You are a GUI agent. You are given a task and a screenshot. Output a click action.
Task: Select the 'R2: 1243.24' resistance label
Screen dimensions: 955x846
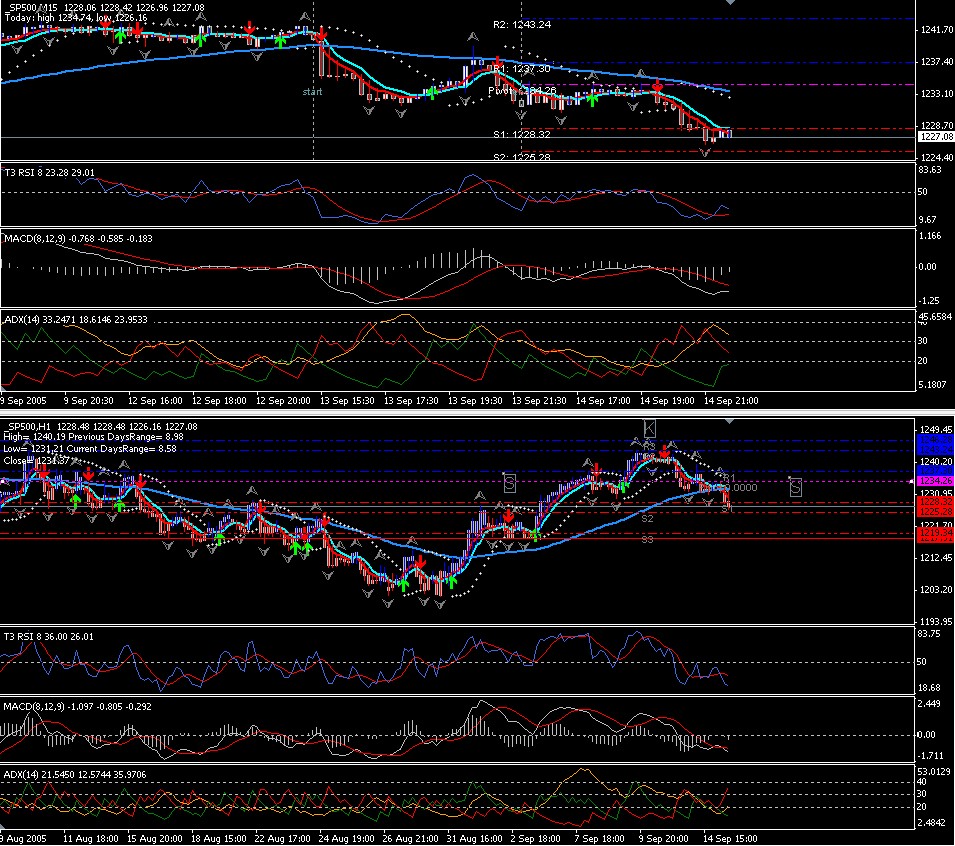(522, 25)
